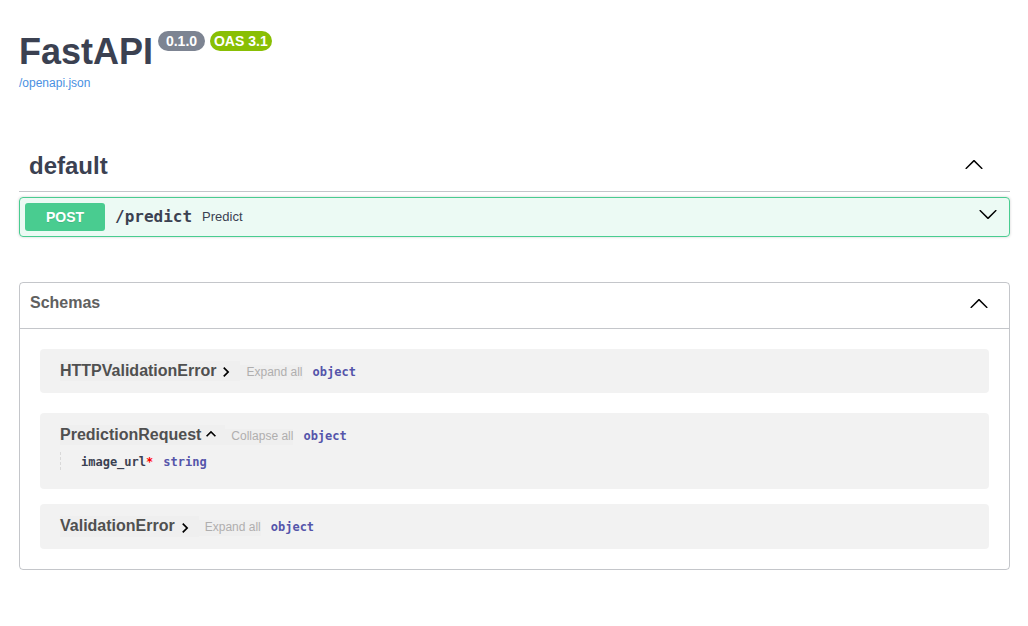Viewport: 1028px width, 626px height.
Task: Click the Schemas heading text
Action: click(x=65, y=302)
